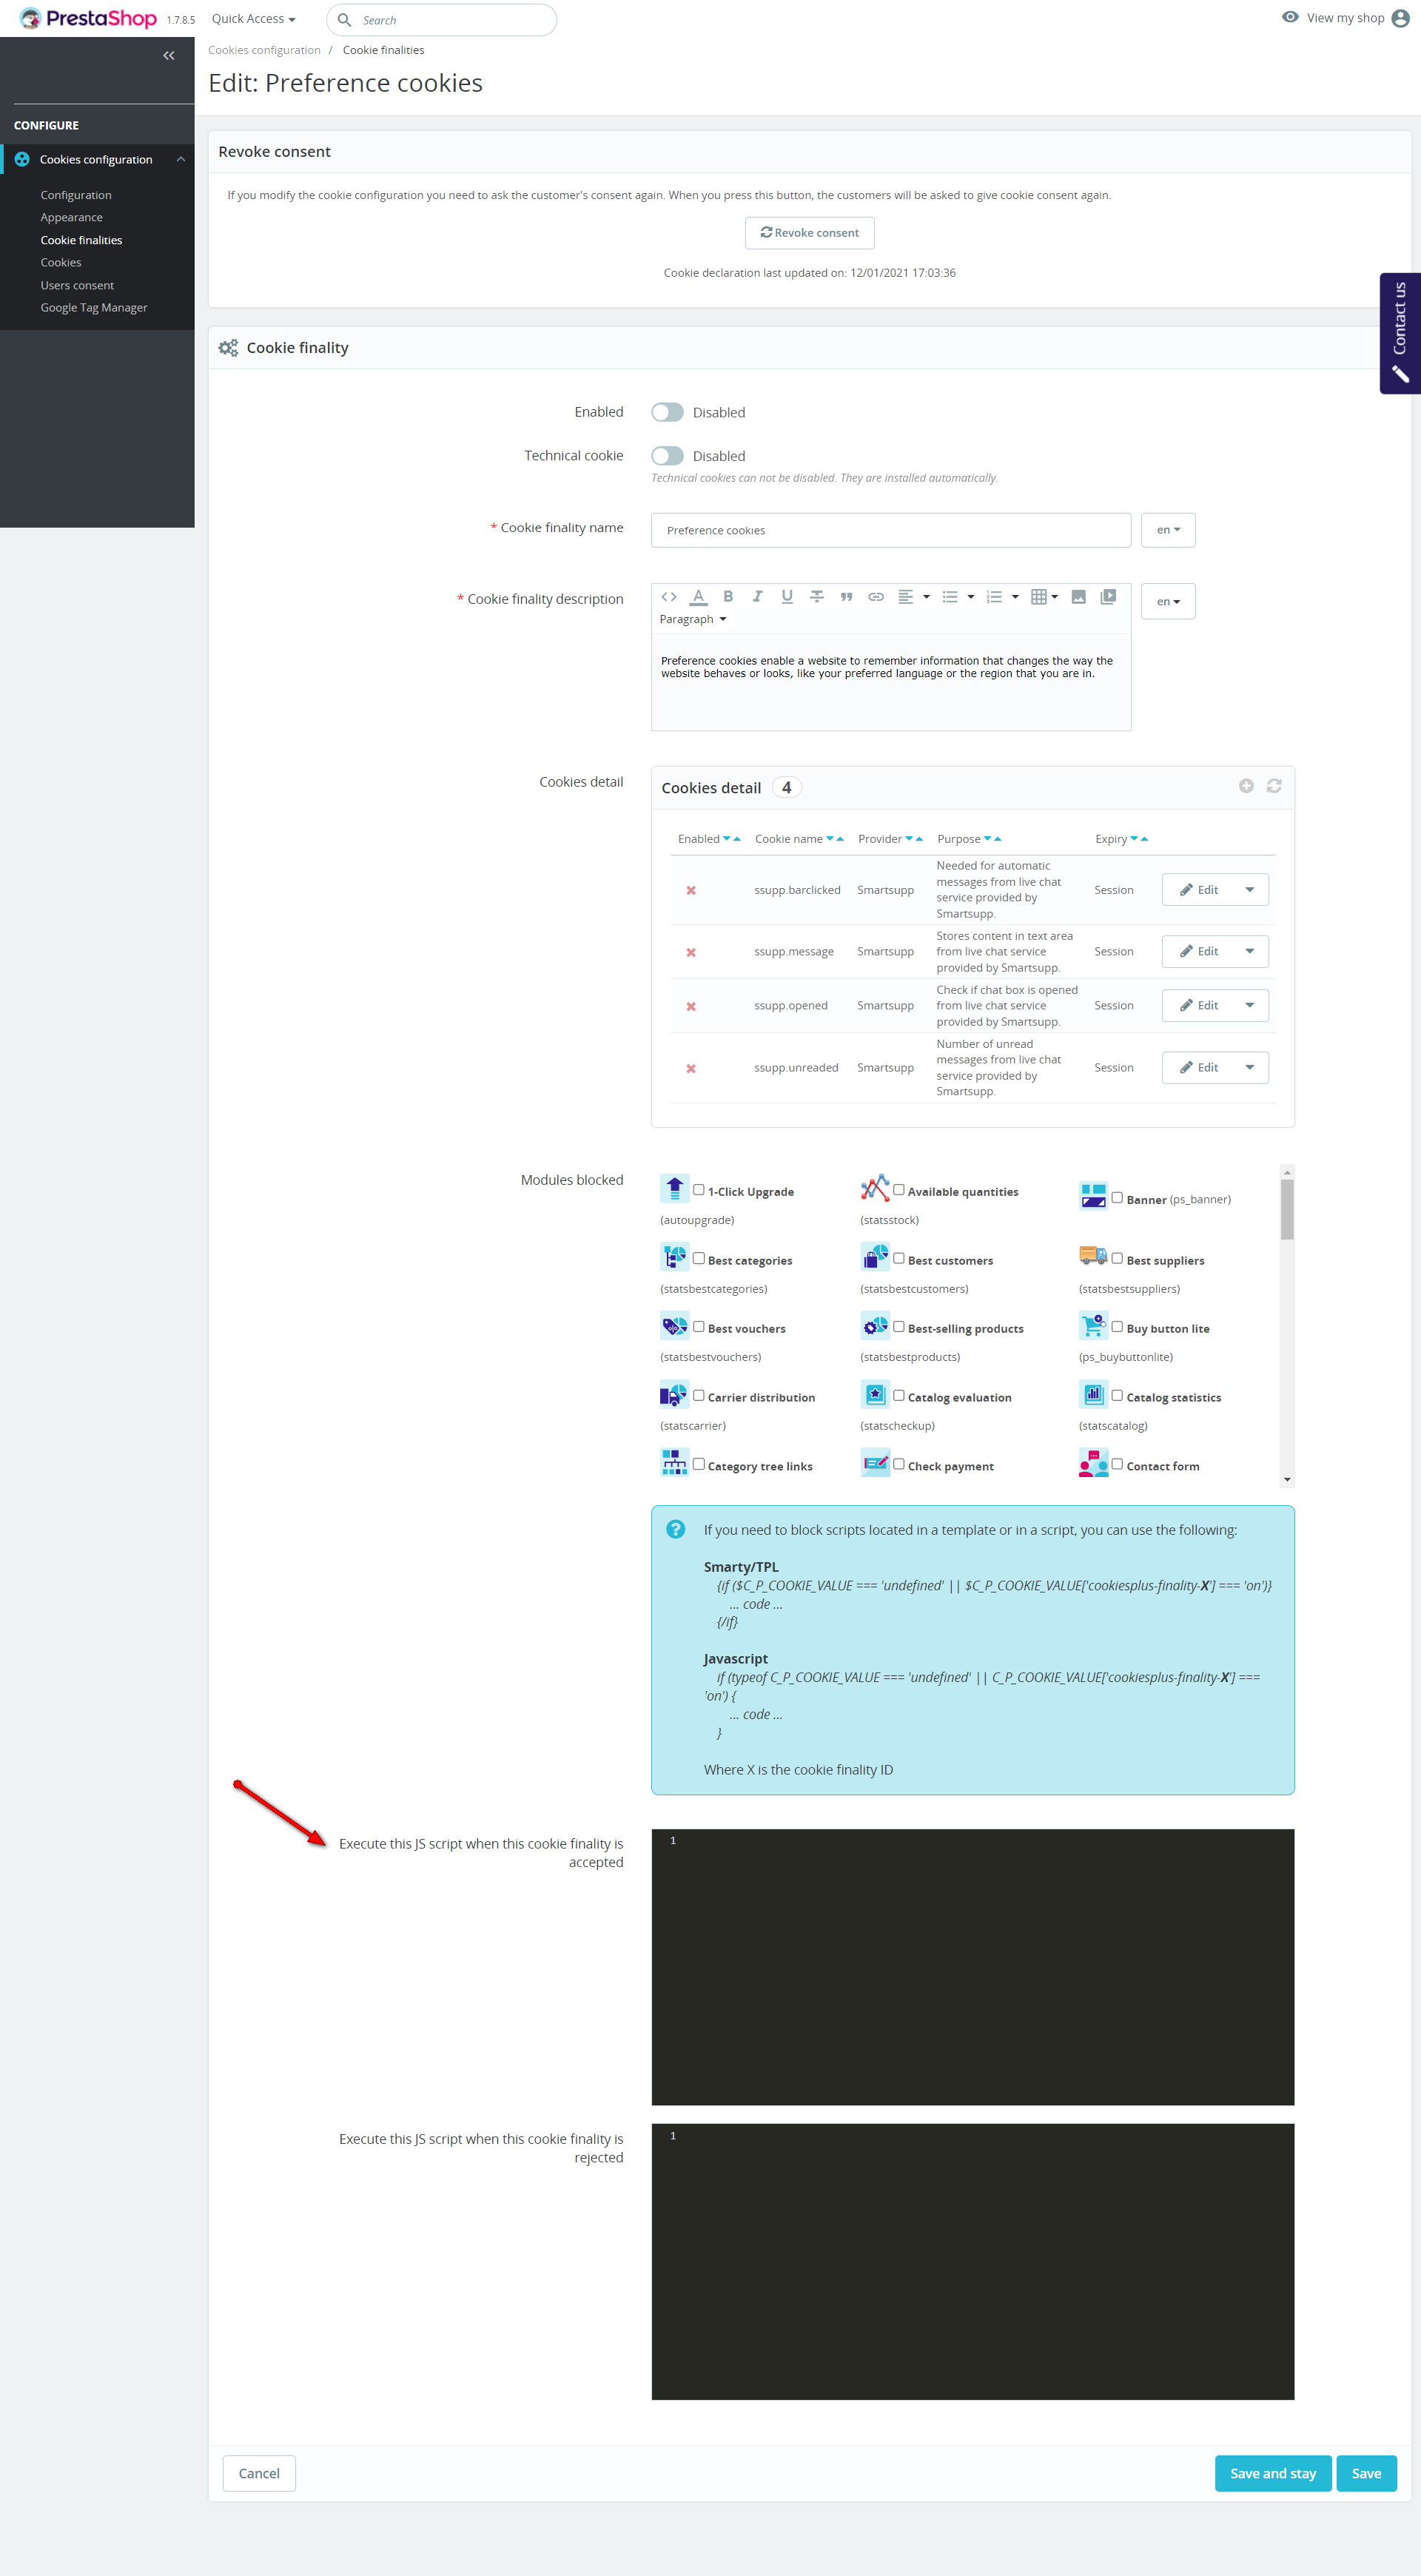Click the blockquote icon in editor toolbar
The image size is (1421, 2576).
[x=846, y=597]
